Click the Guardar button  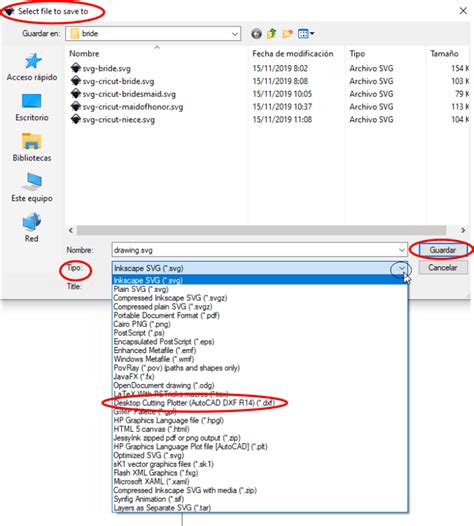pos(442,250)
